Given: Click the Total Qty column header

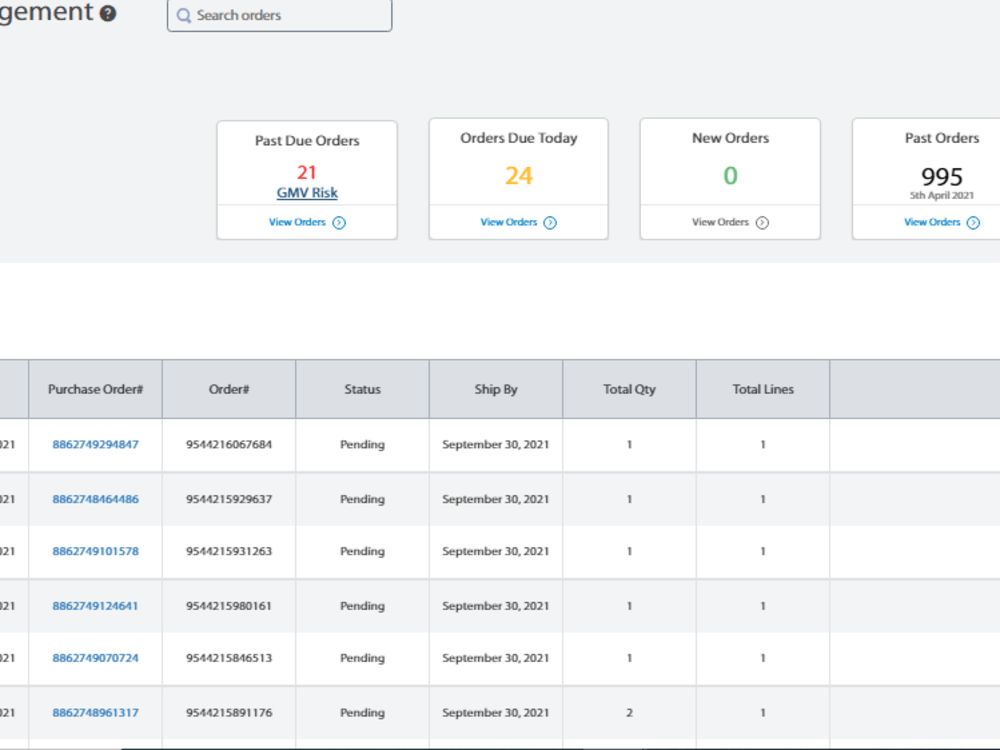Looking at the screenshot, I should click(x=629, y=389).
